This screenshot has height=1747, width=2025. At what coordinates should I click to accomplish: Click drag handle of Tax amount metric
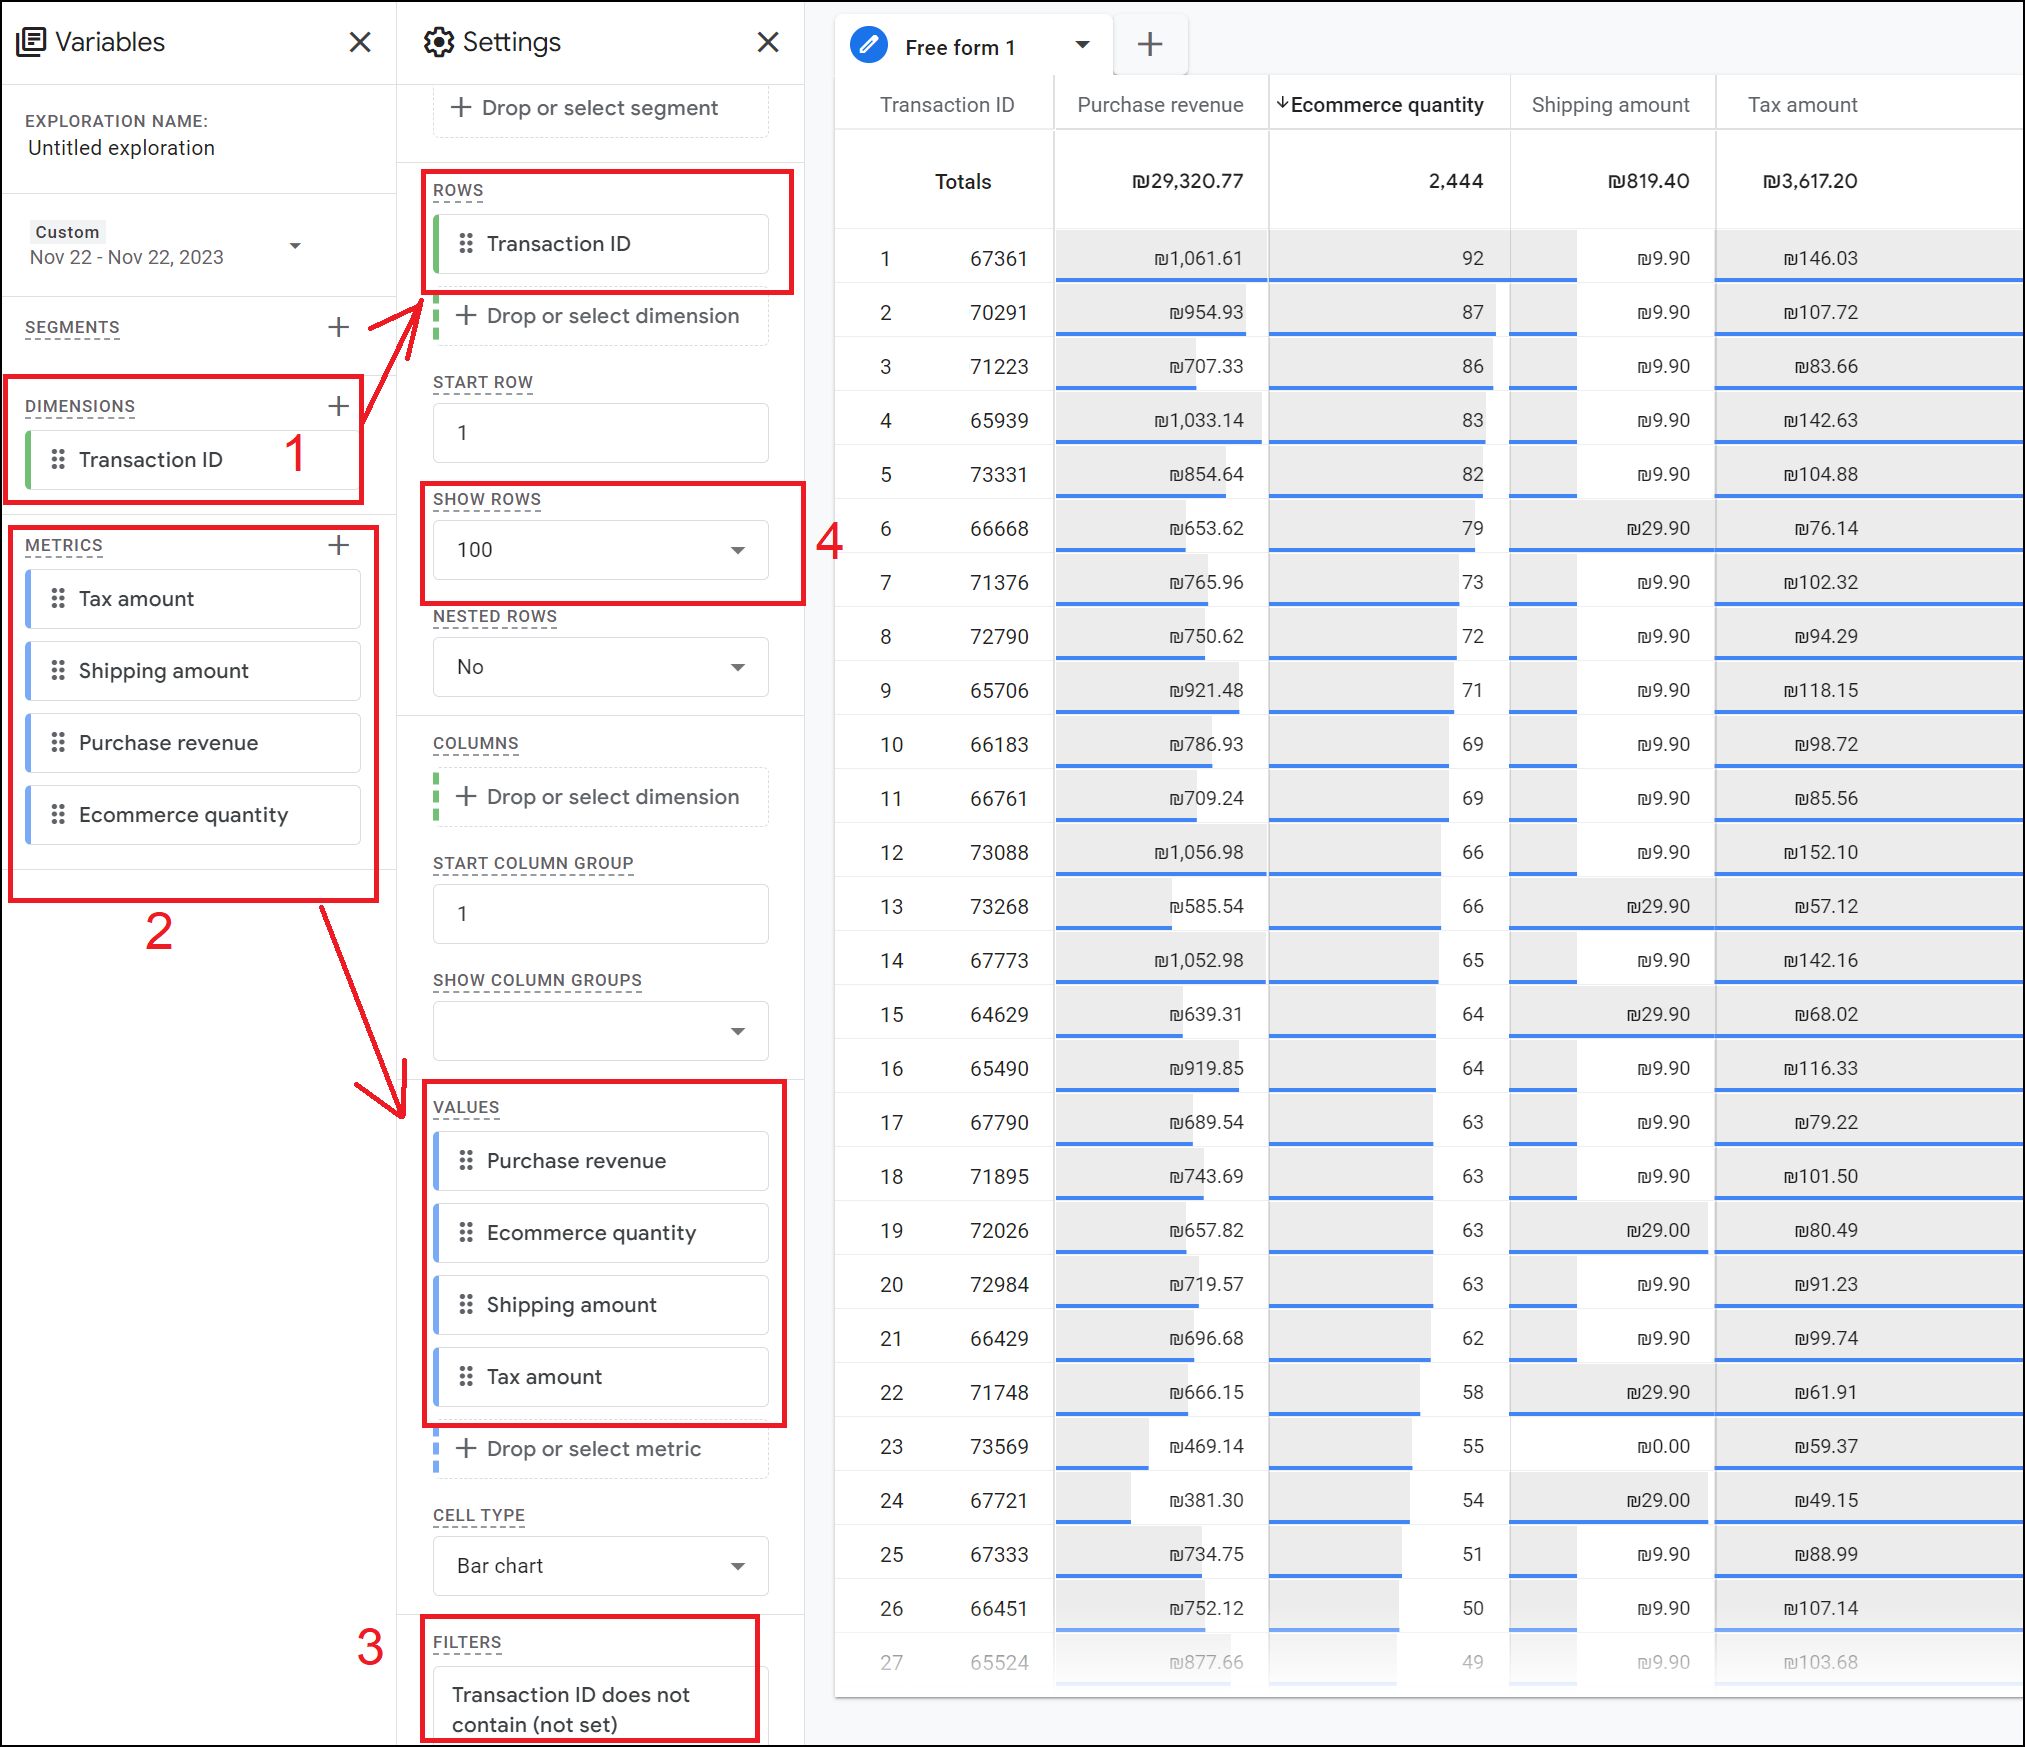tap(58, 598)
